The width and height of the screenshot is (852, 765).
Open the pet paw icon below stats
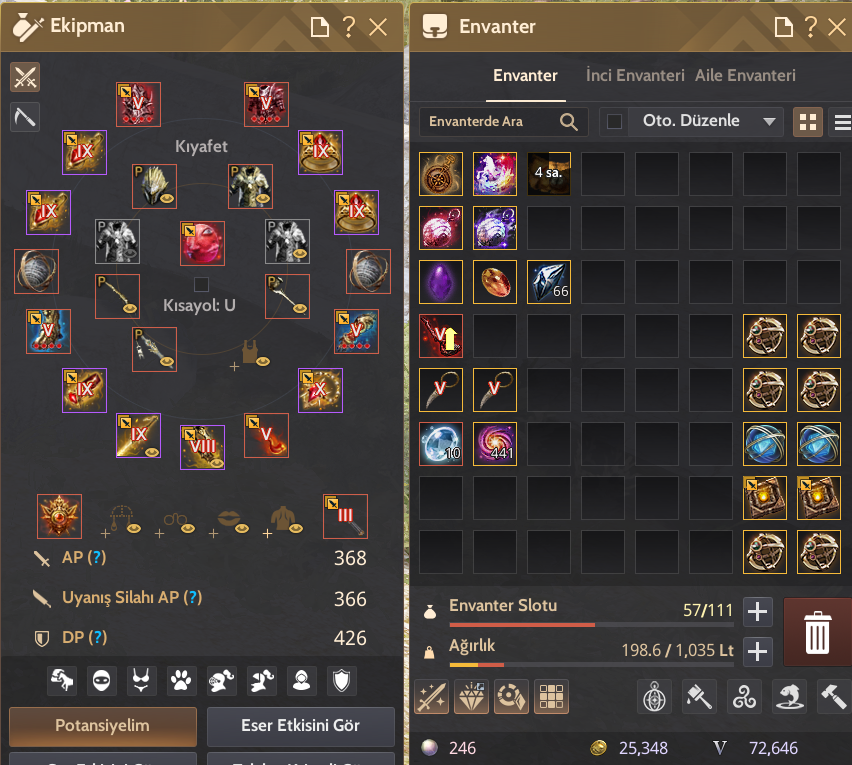[x=181, y=680]
